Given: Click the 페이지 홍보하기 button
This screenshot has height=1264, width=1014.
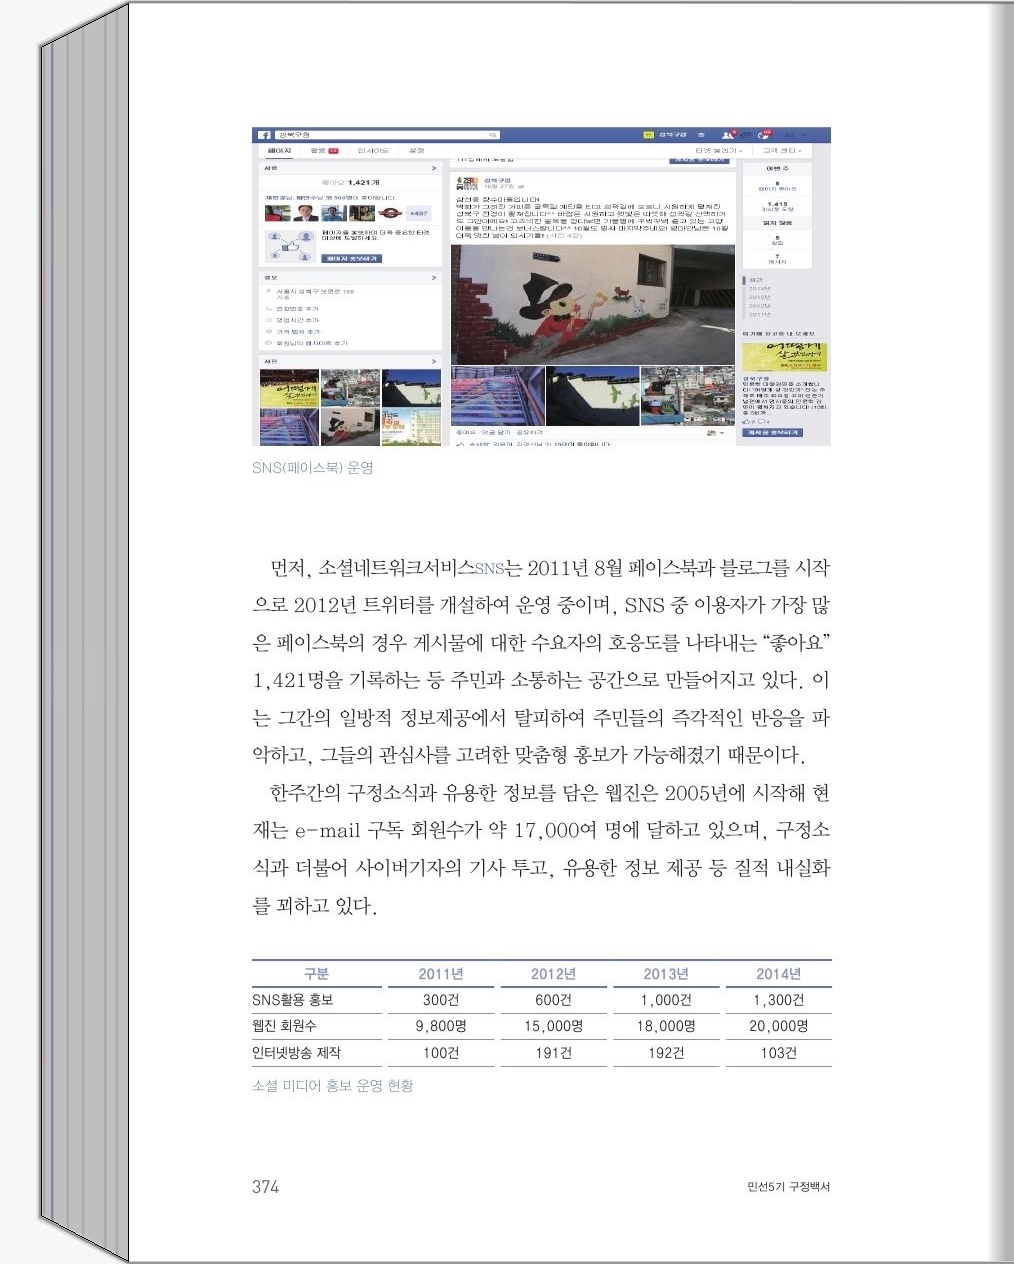Looking at the screenshot, I should [x=351, y=258].
